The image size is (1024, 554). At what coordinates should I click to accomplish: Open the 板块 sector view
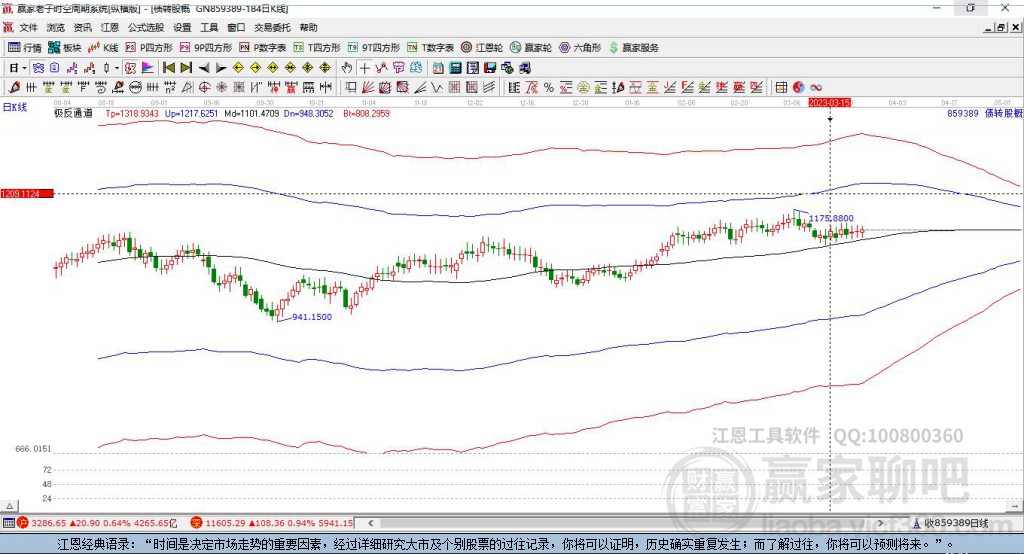pos(65,48)
